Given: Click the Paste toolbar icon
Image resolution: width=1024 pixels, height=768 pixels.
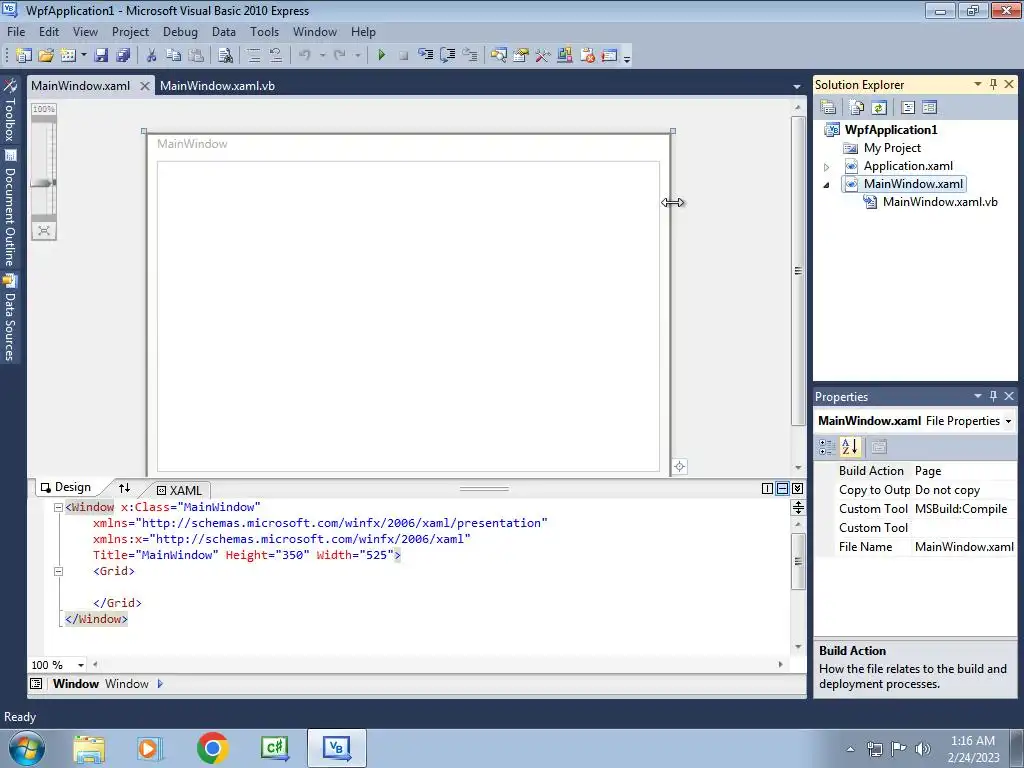Looking at the screenshot, I should (196, 56).
